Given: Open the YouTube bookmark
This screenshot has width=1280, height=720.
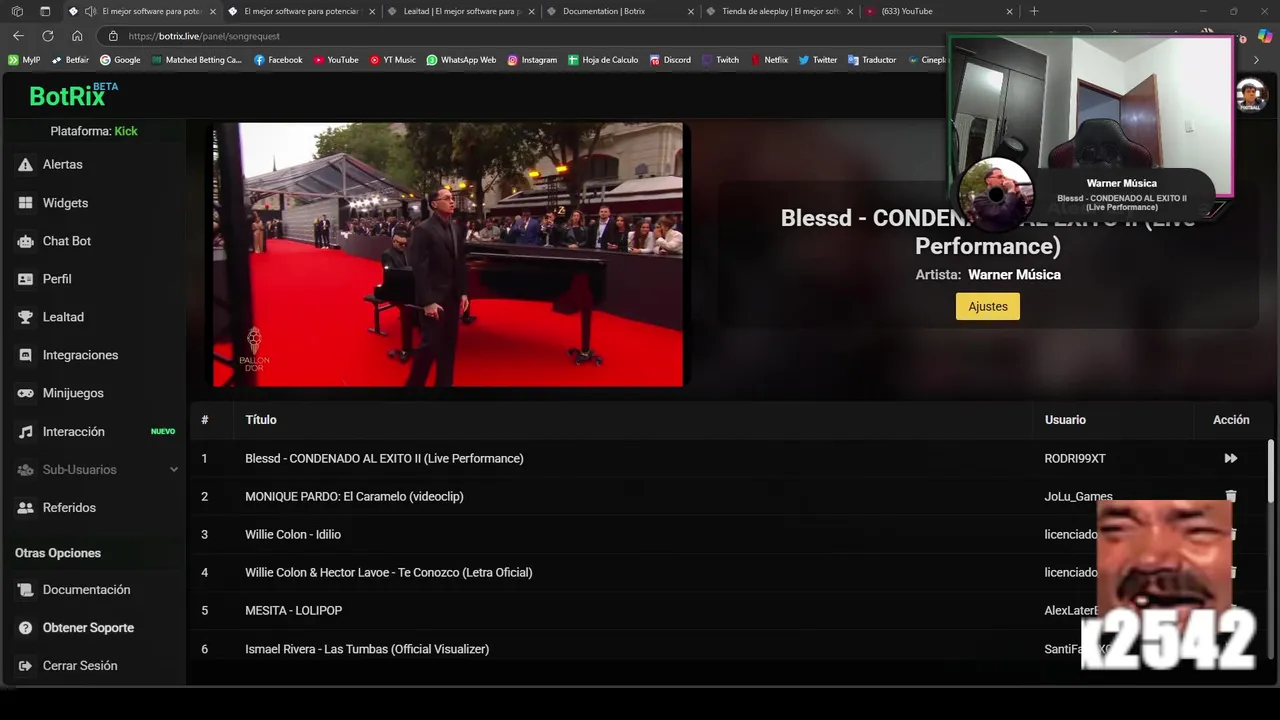Looking at the screenshot, I should coord(336,60).
